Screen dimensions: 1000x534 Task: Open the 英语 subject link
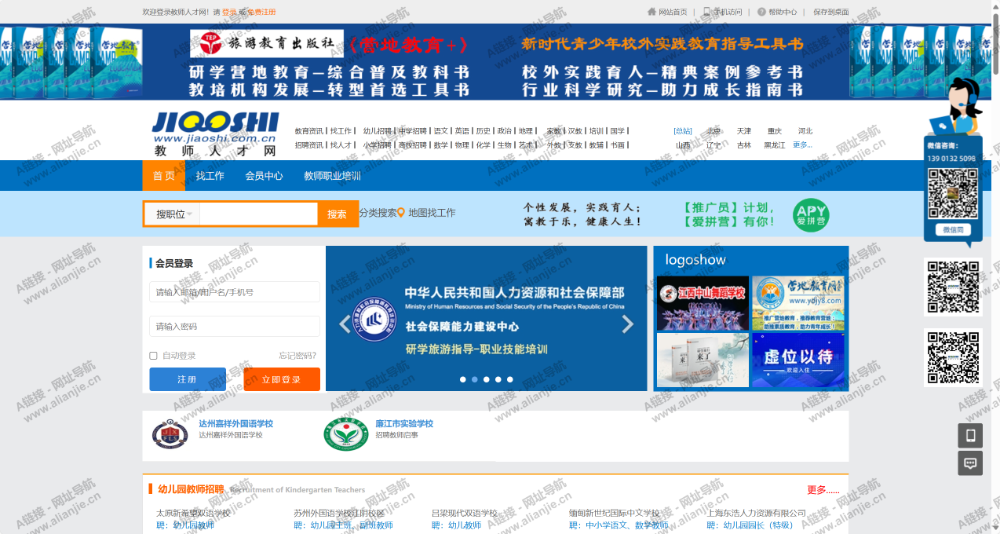pos(462,131)
